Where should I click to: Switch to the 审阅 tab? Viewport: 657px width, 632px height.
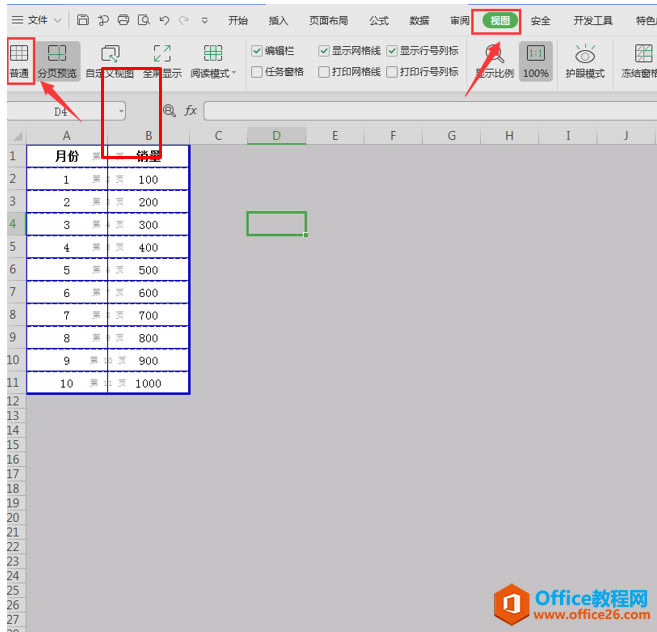[459, 20]
